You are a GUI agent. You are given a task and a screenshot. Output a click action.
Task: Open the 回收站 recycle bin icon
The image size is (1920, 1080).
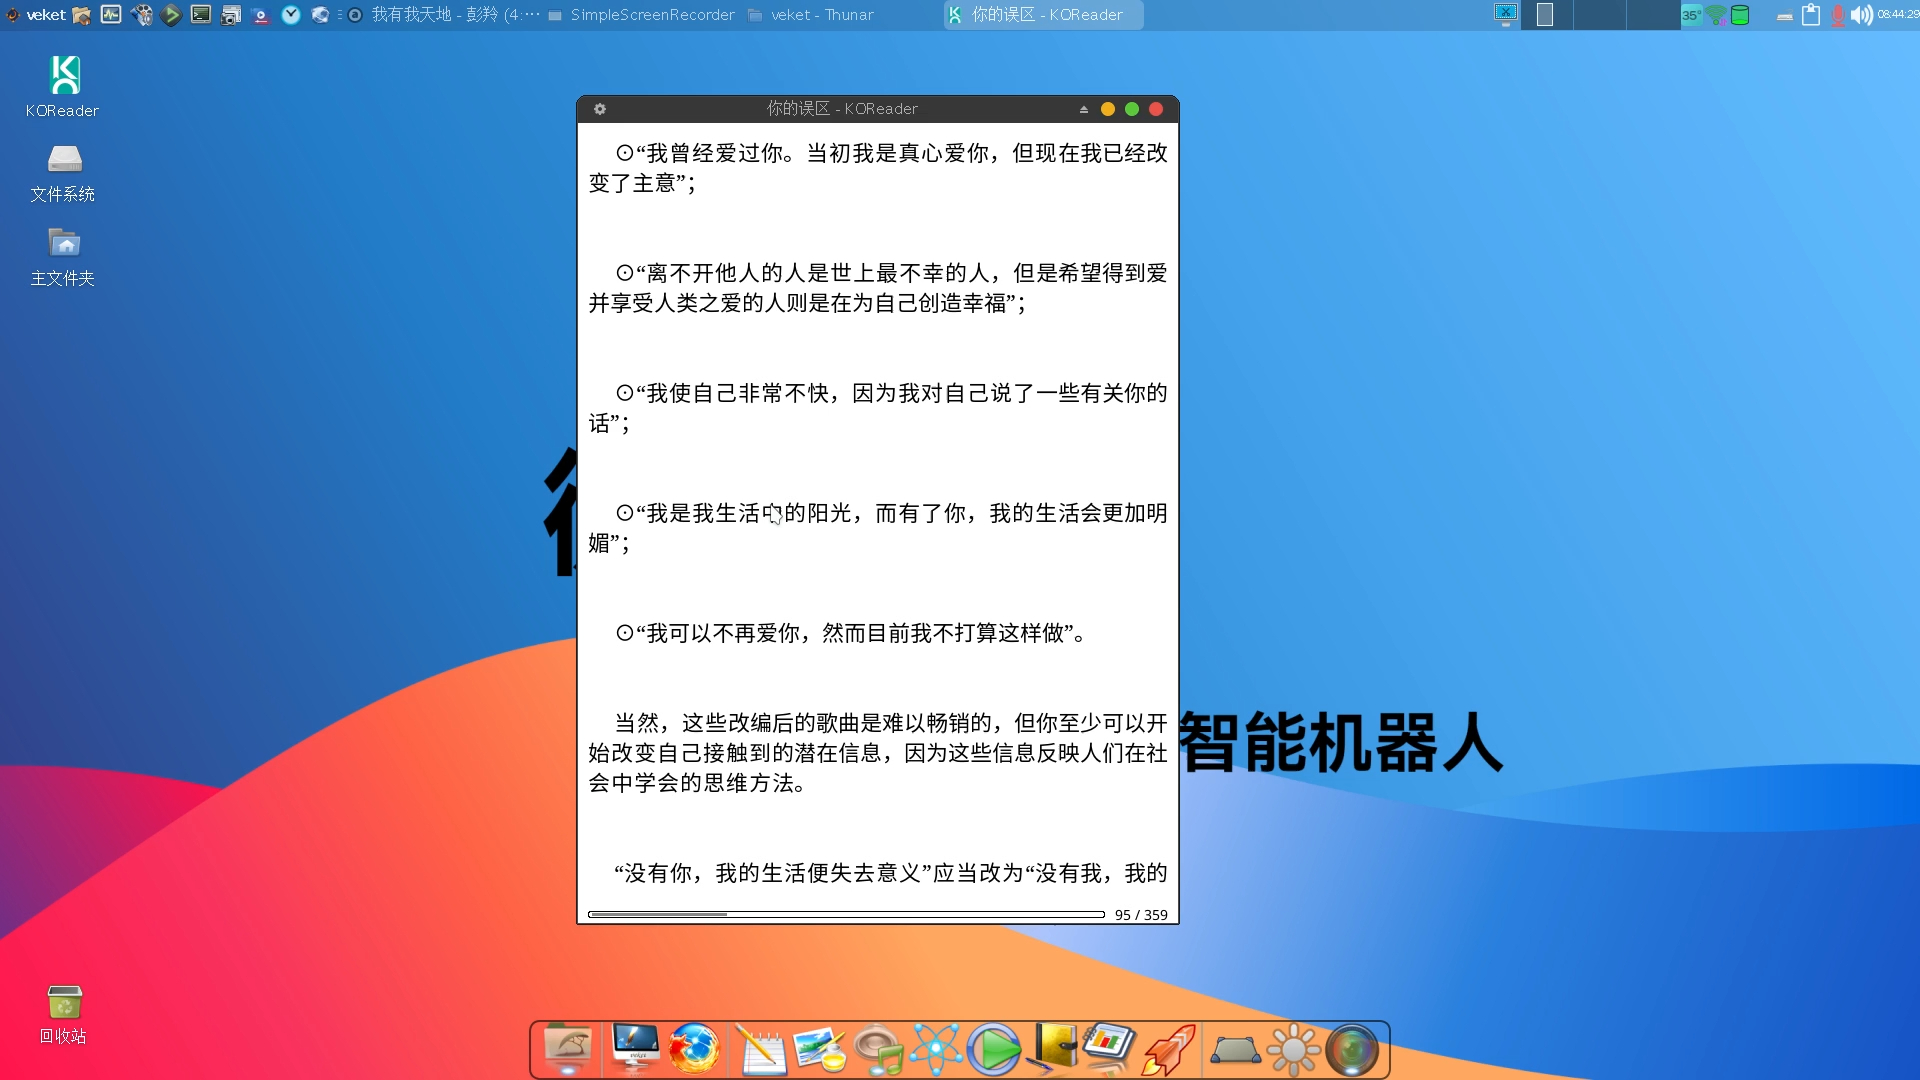click(x=63, y=1014)
